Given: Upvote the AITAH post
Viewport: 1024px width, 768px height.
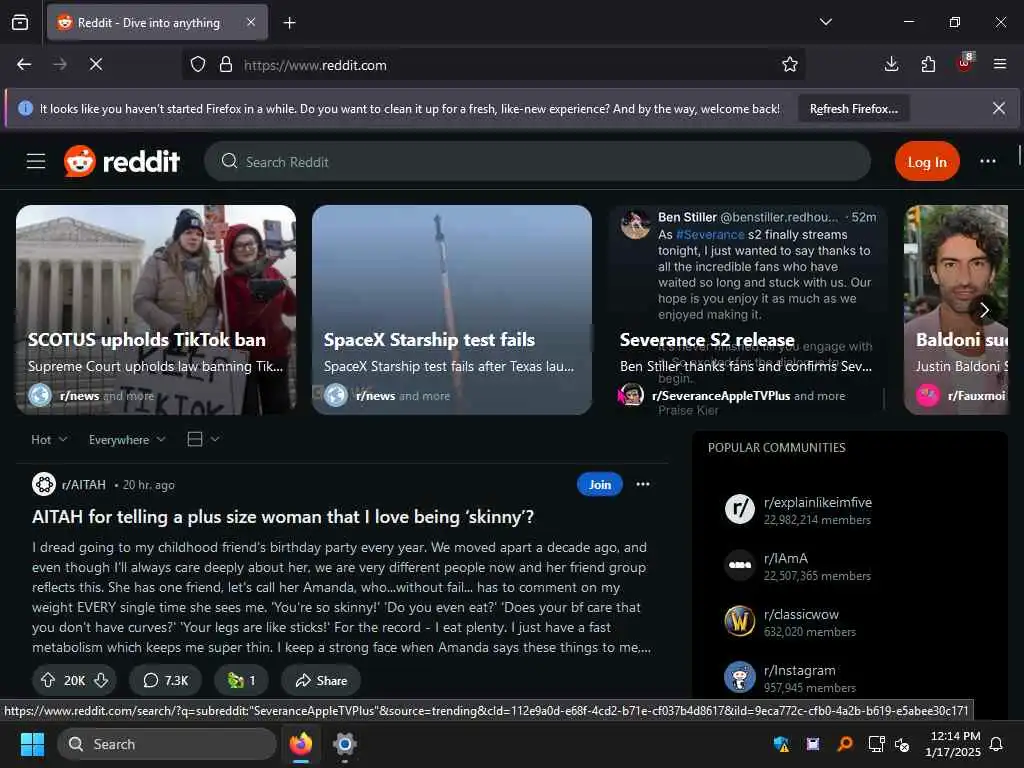Looking at the screenshot, I should (48, 680).
